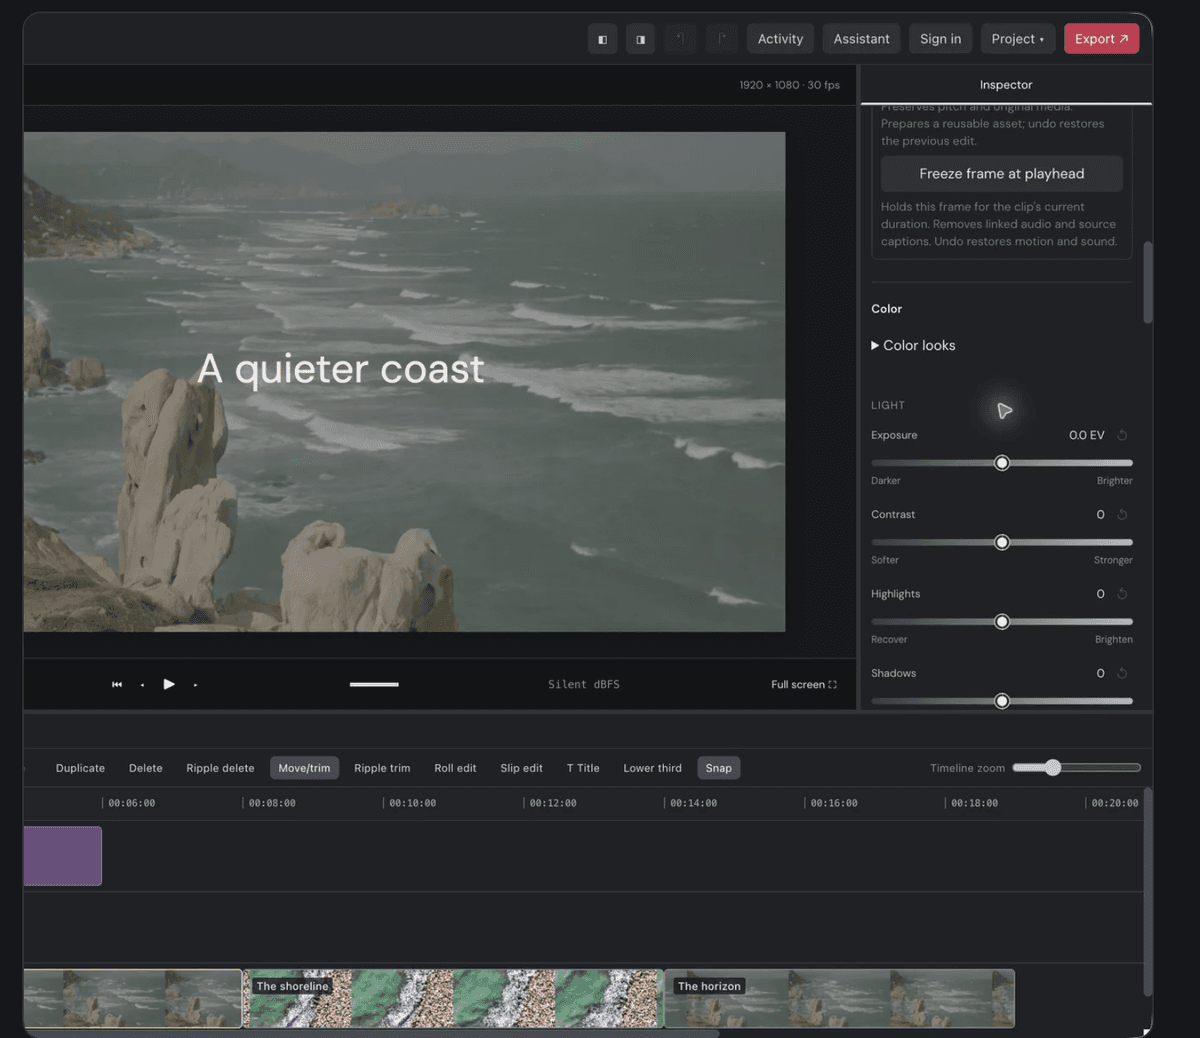Open the Project dropdown menu

click(x=1018, y=39)
